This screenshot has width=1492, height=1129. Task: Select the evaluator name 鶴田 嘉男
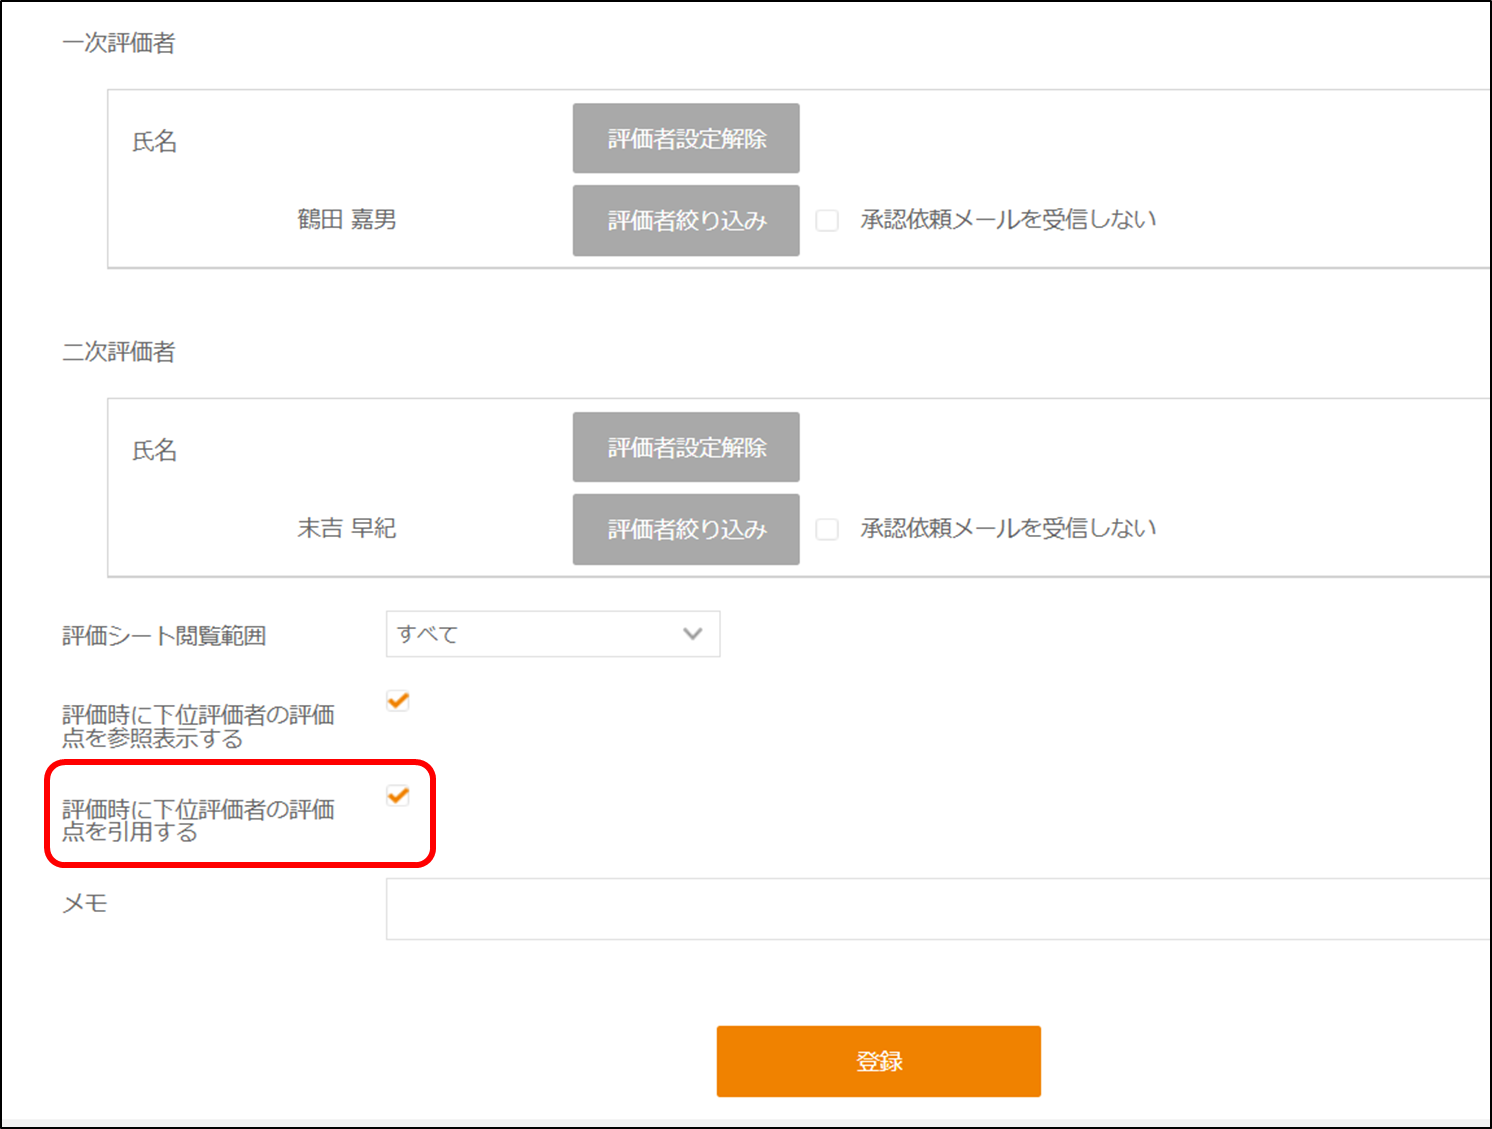click(347, 220)
